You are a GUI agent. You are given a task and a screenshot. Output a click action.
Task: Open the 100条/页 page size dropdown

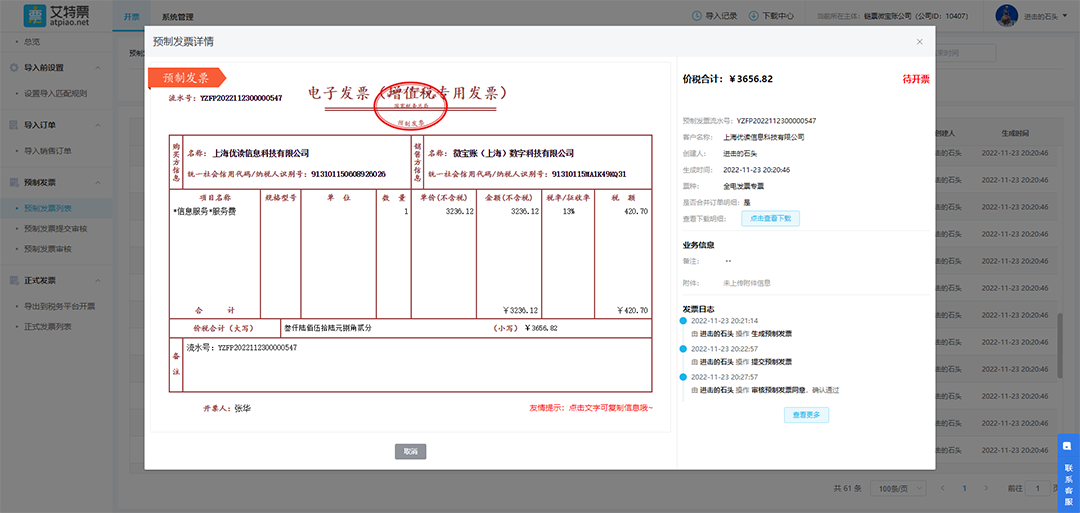pyautogui.click(x=898, y=488)
